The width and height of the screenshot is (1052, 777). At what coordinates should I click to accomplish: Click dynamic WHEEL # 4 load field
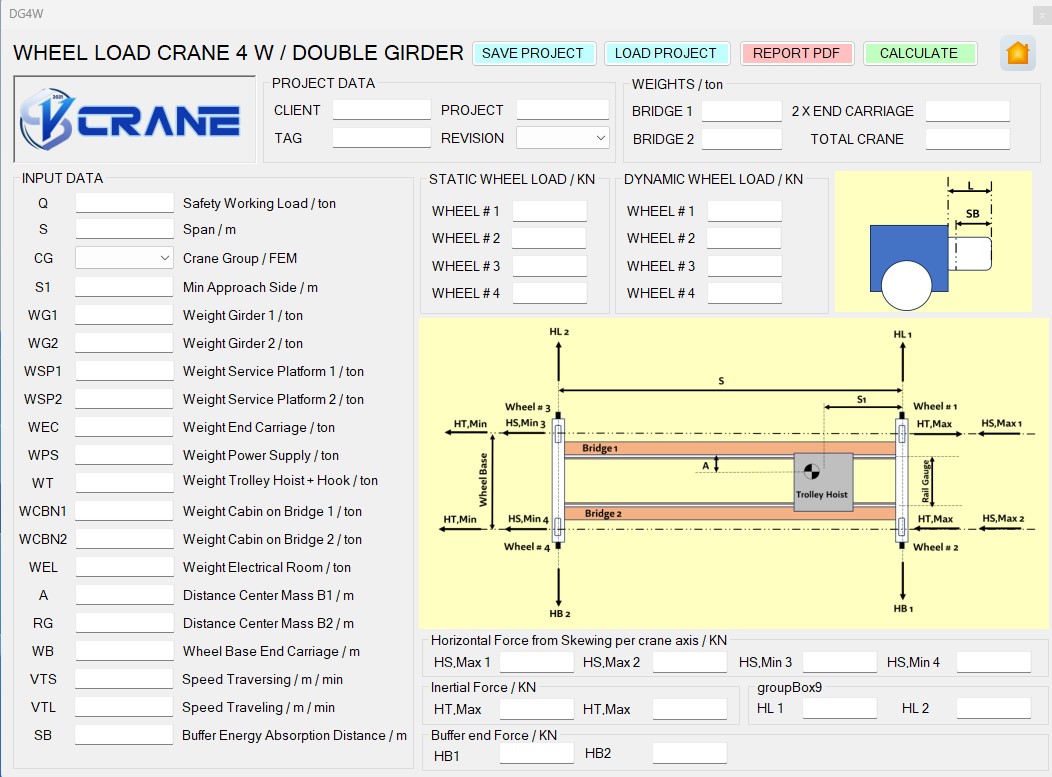pyautogui.click(x=745, y=293)
